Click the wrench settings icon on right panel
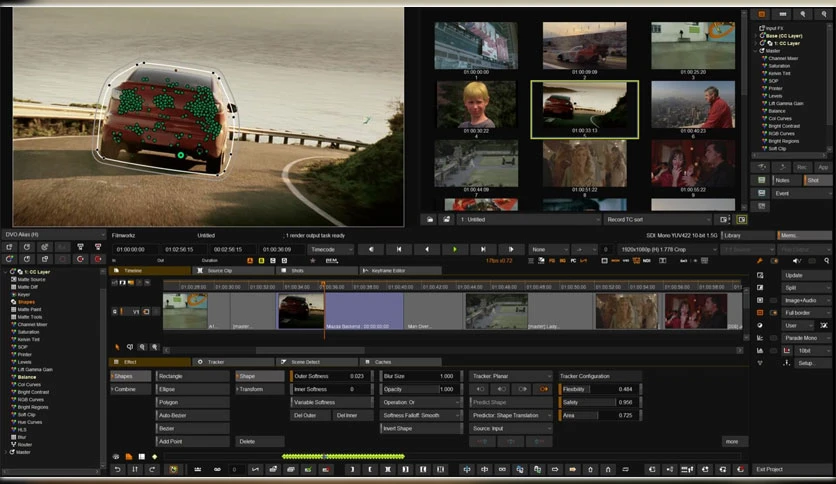The width and height of the screenshot is (836, 484). click(760, 261)
